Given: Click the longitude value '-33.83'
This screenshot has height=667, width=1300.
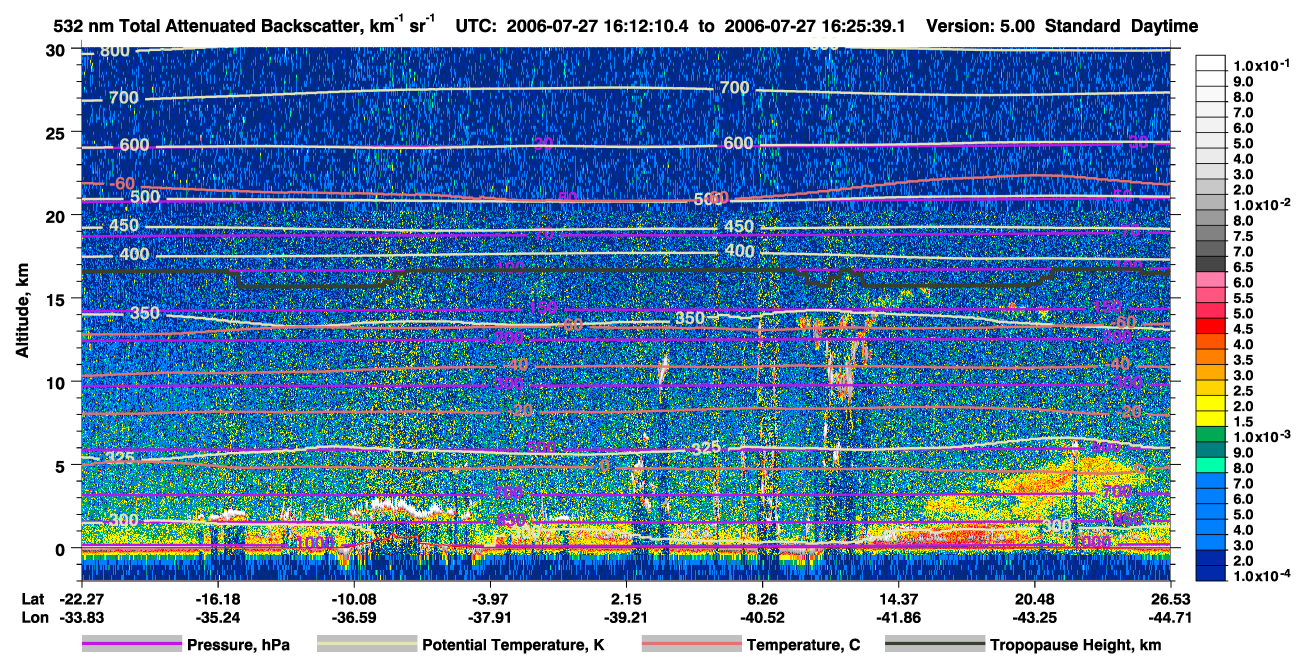Looking at the screenshot, I should [x=81, y=617].
